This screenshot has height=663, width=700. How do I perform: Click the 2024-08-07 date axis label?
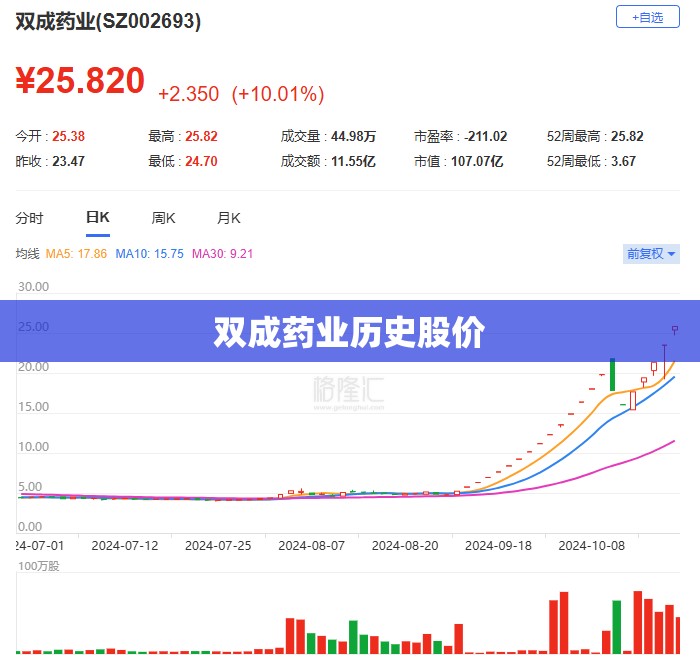point(312,546)
